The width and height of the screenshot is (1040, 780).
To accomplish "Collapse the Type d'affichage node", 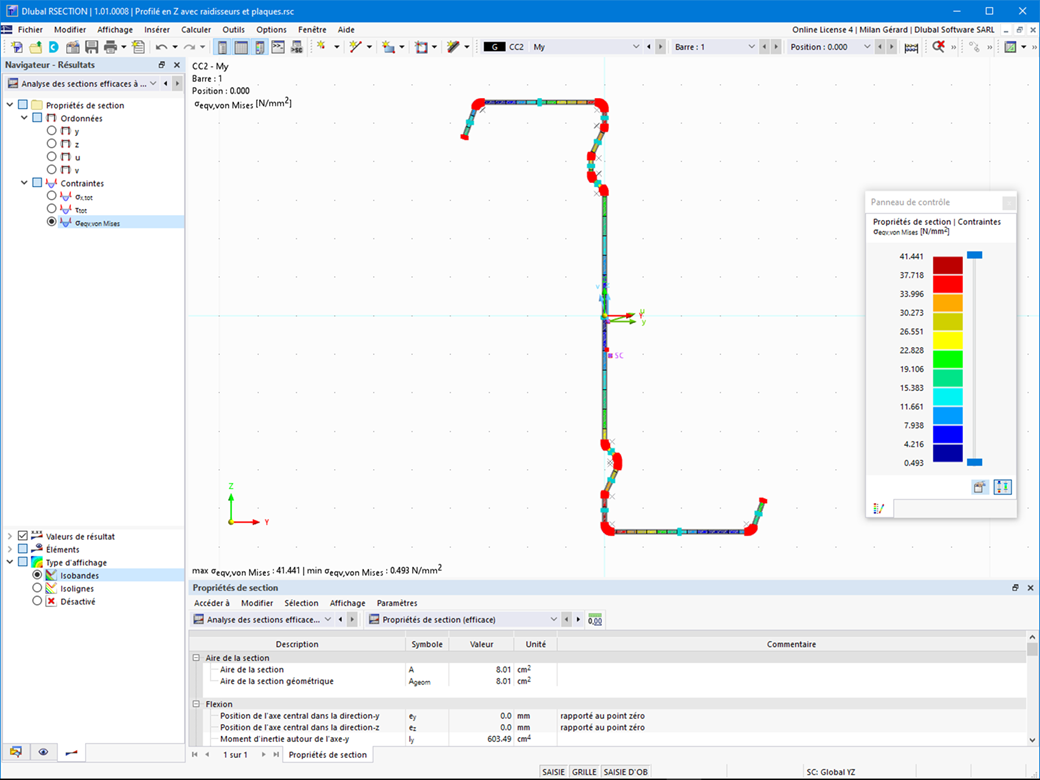I will click(x=10, y=562).
